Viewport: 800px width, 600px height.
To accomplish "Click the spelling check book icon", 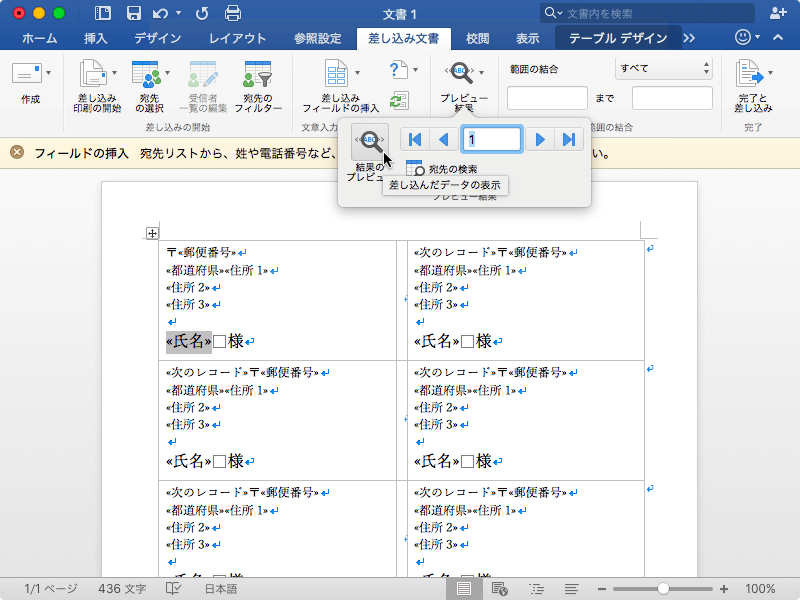I will pyautogui.click(x=173, y=589).
